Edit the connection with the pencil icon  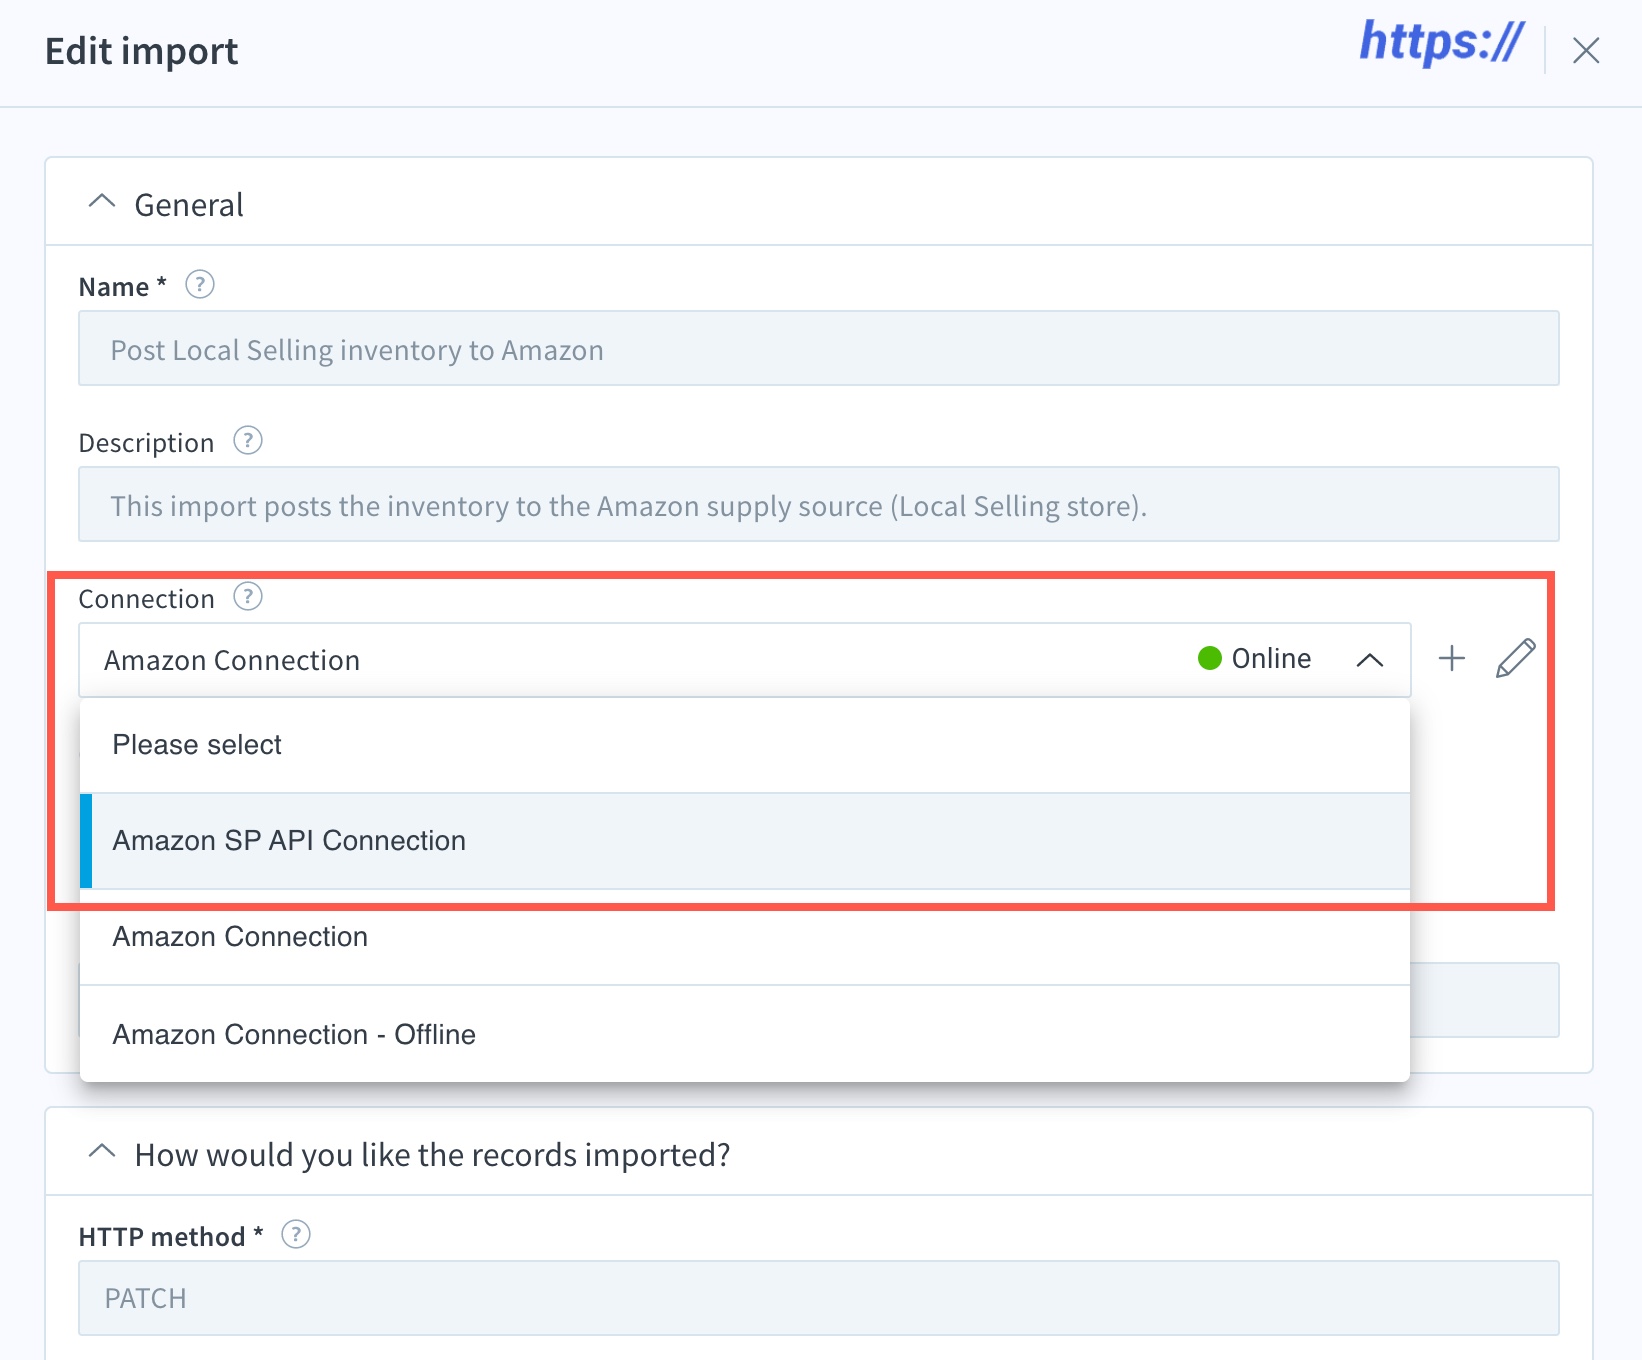point(1516,658)
